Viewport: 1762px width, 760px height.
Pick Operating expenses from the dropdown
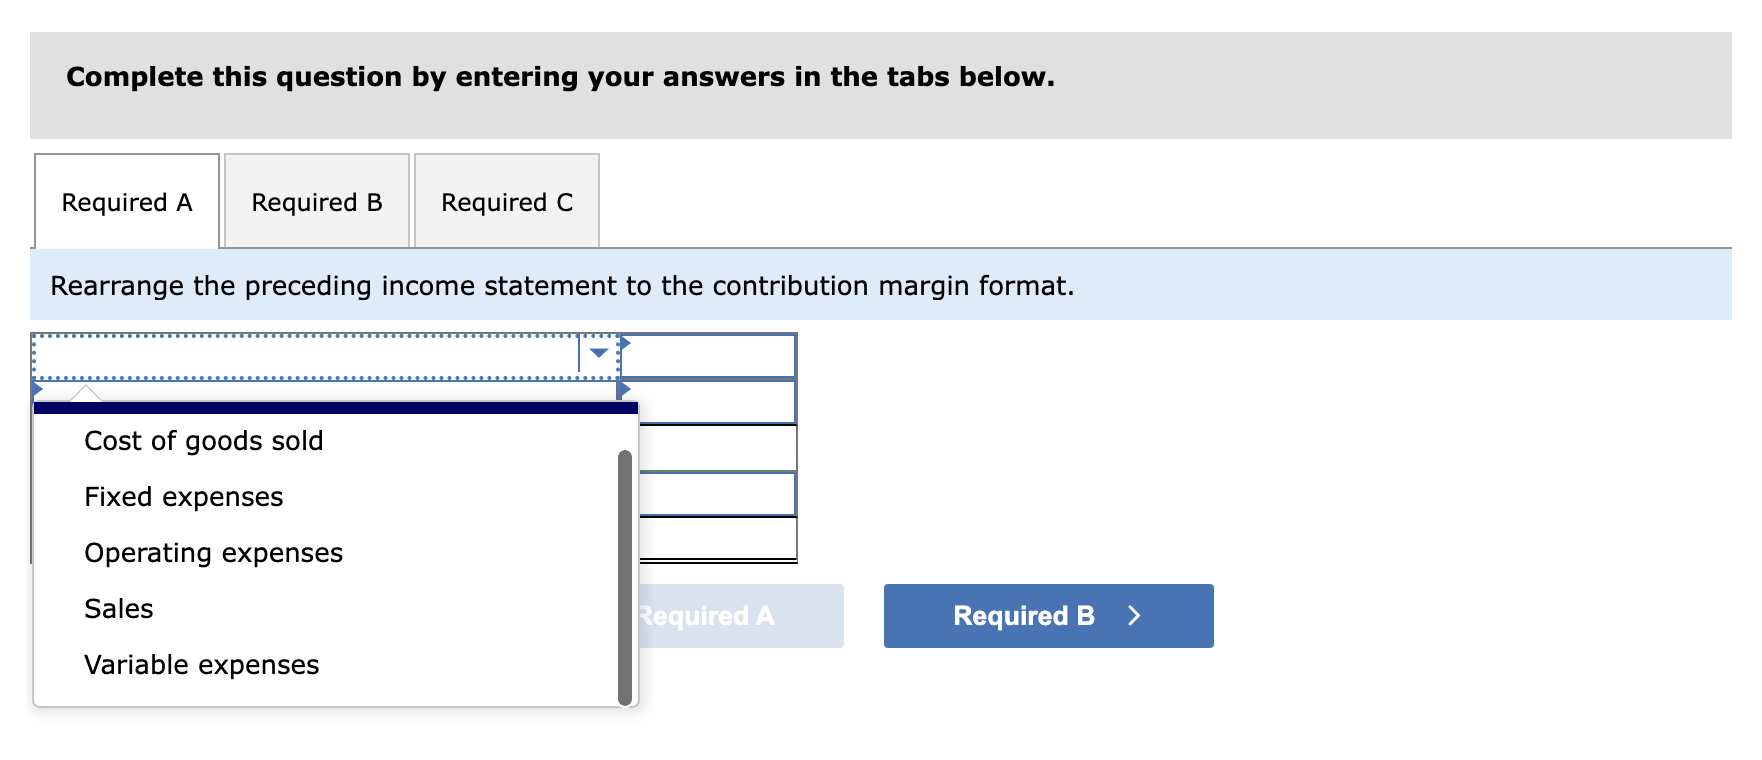click(x=213, y=553)
